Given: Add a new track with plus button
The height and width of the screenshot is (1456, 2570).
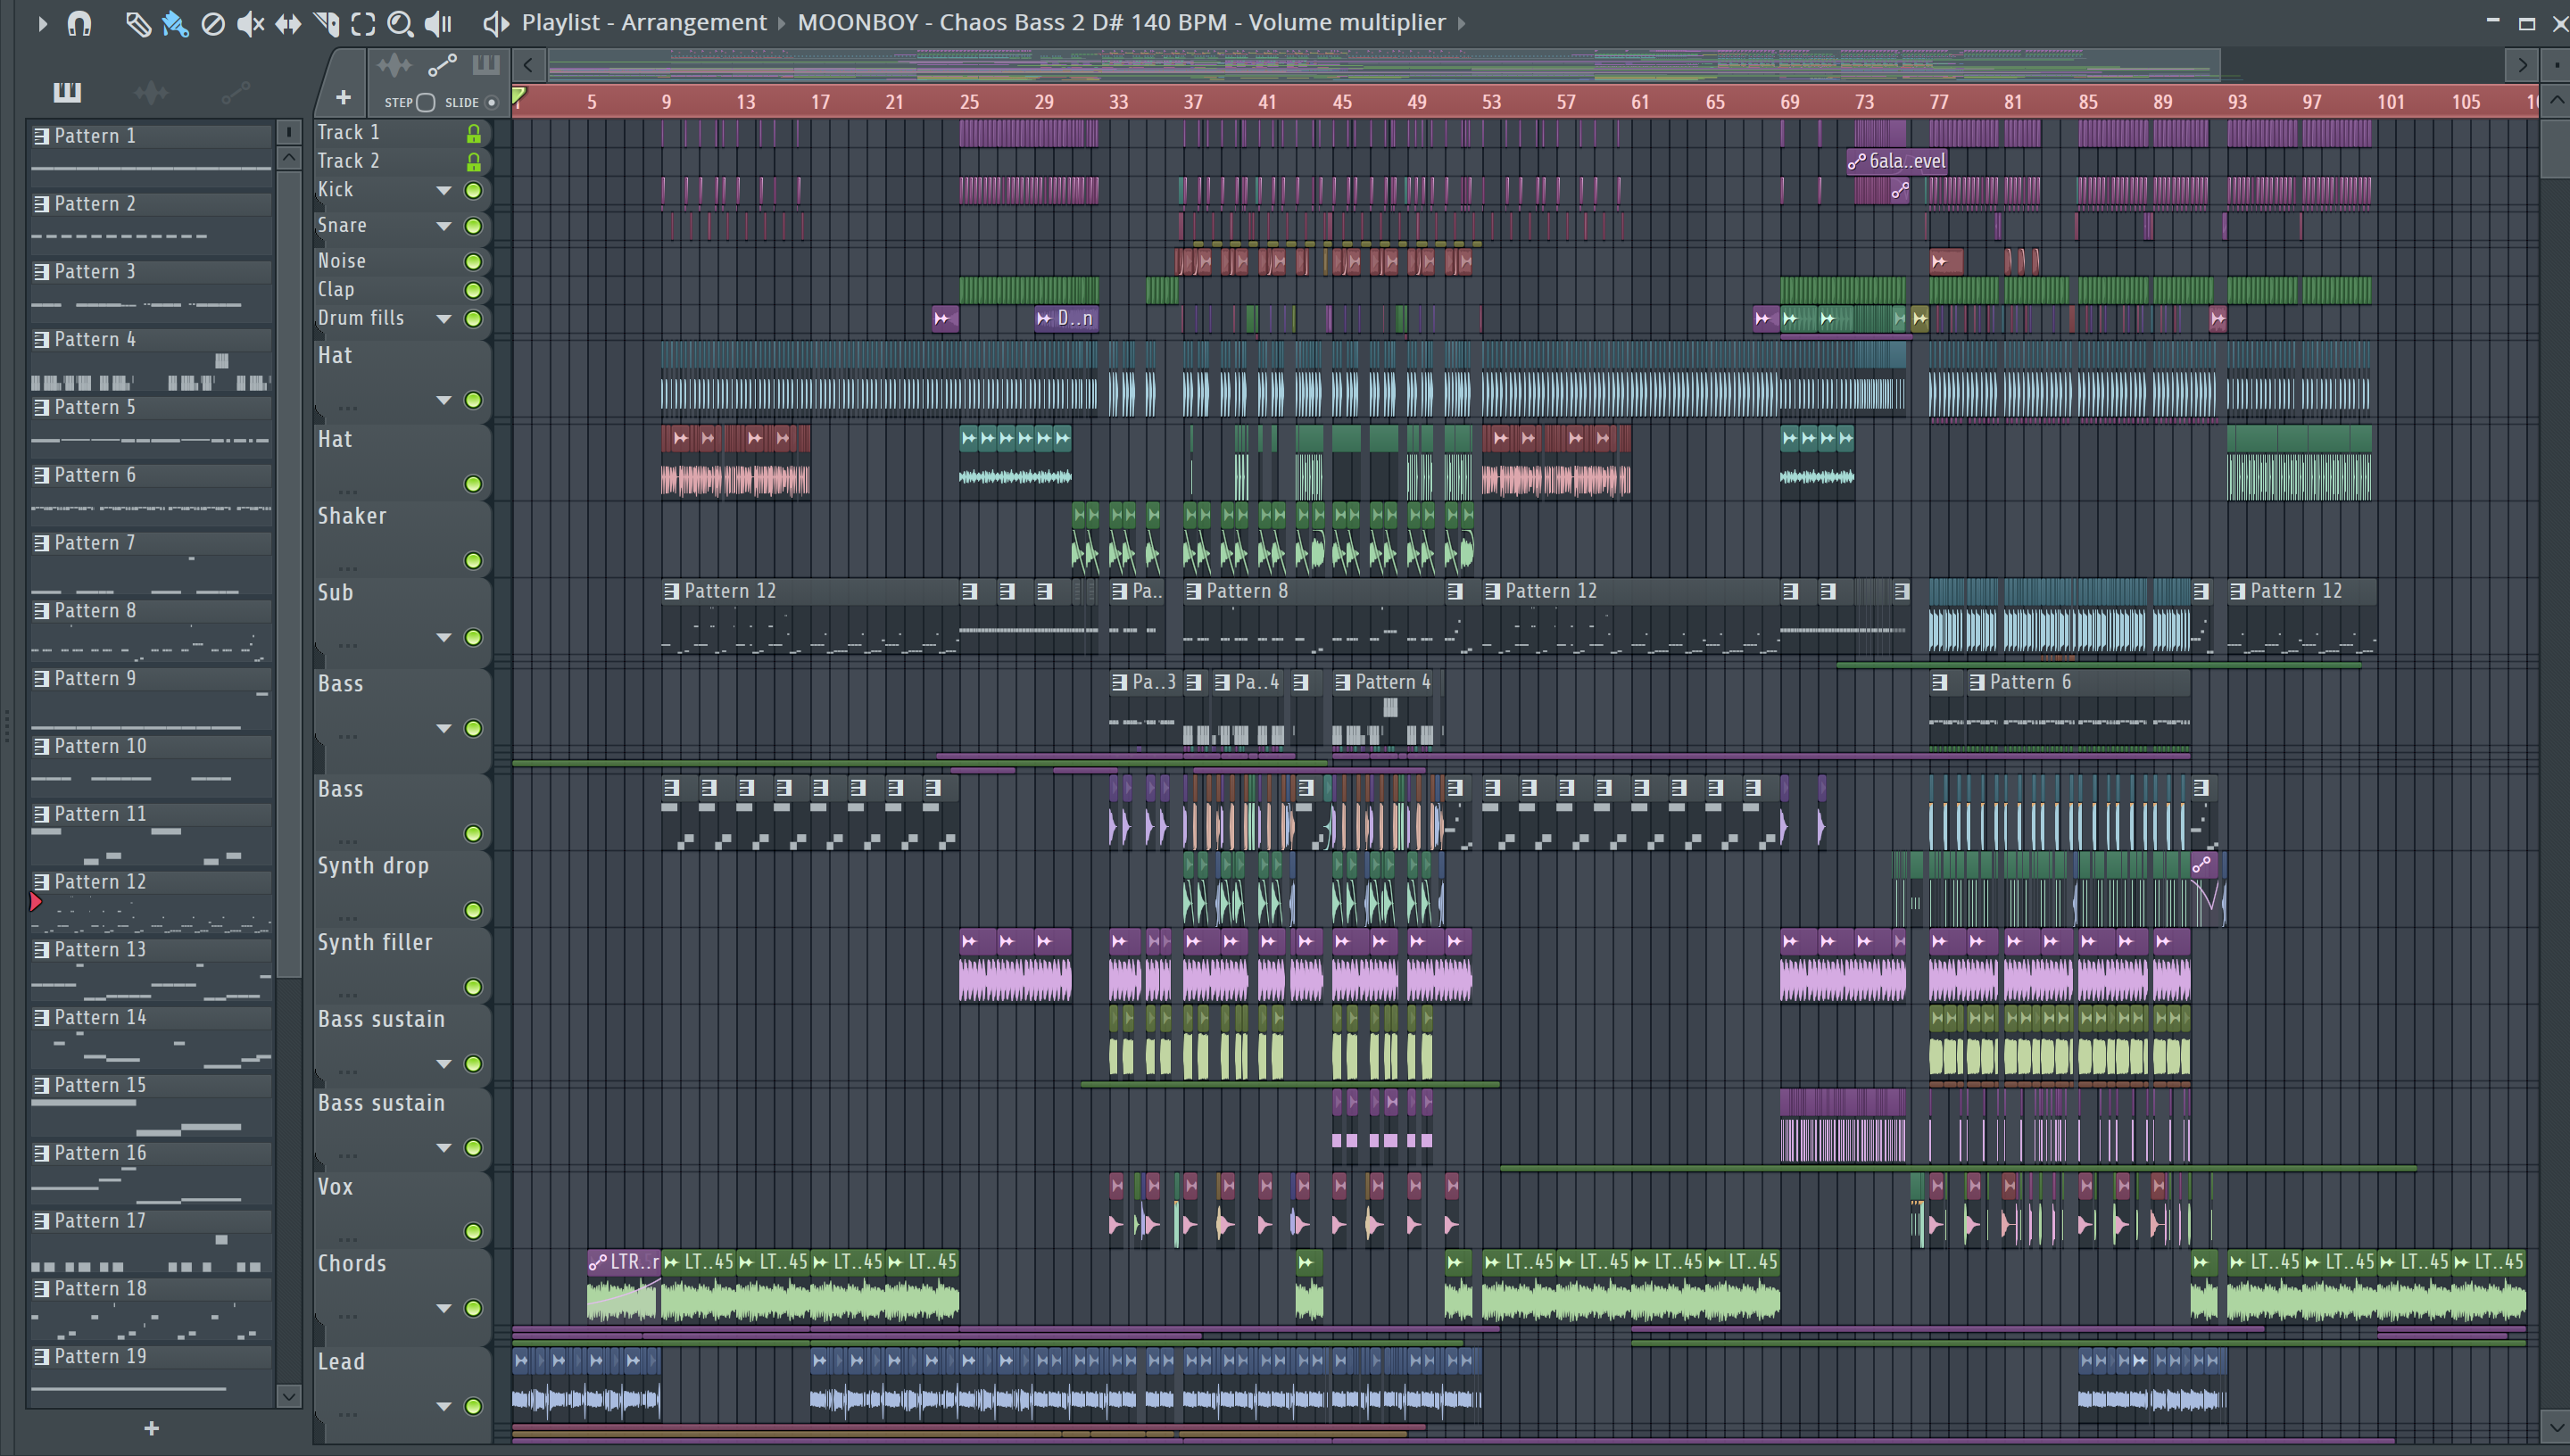Looking at the screenshot, I should coord(343,98).
